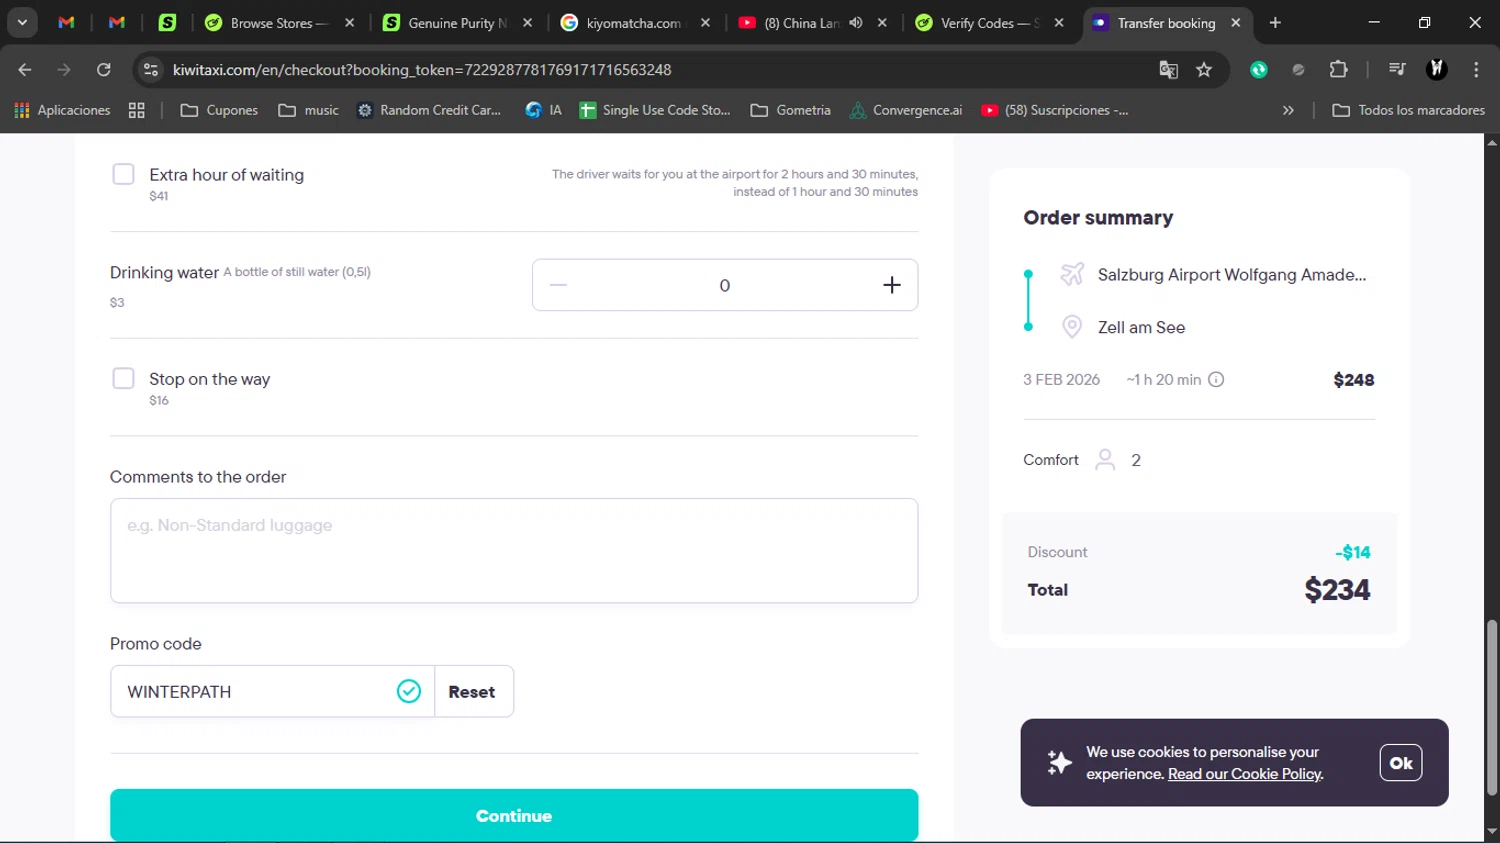The image size is (1500, 843).
Task: Click the green extension icon in toolbar
Action: [x=1259, y=69]
